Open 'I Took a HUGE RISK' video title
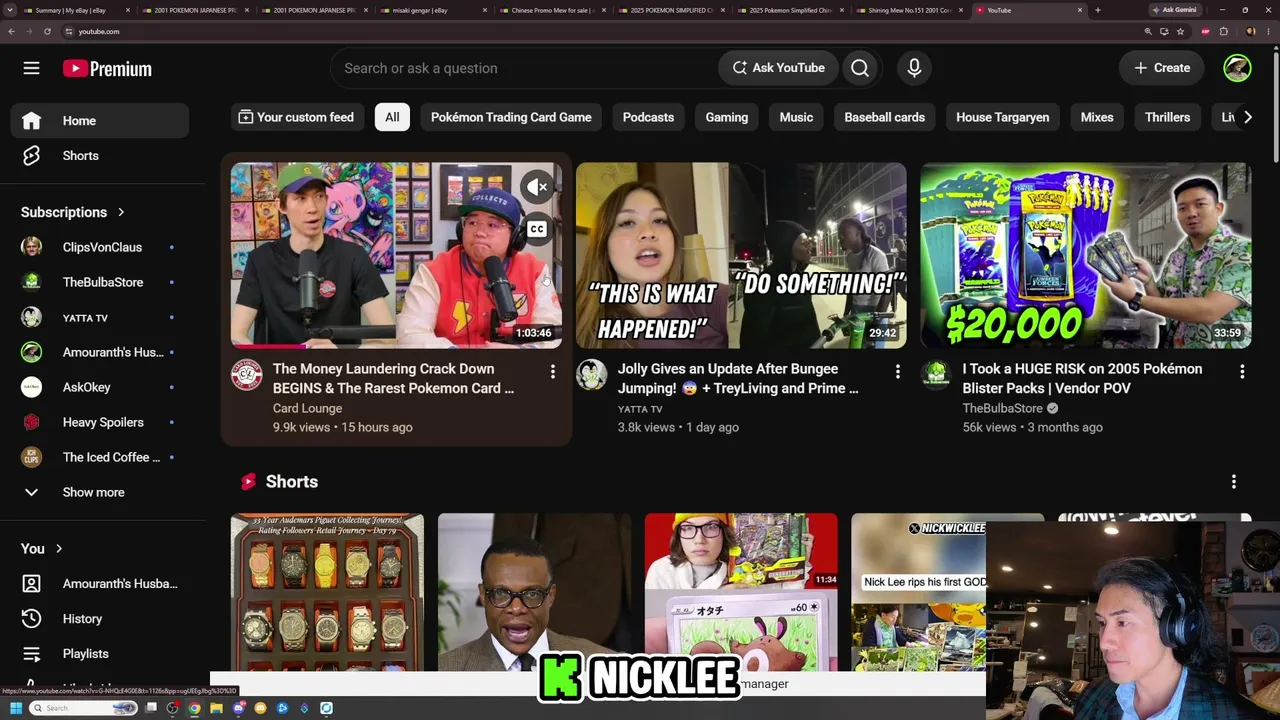Screen dimensions: 1280x720 (1082, 378)
